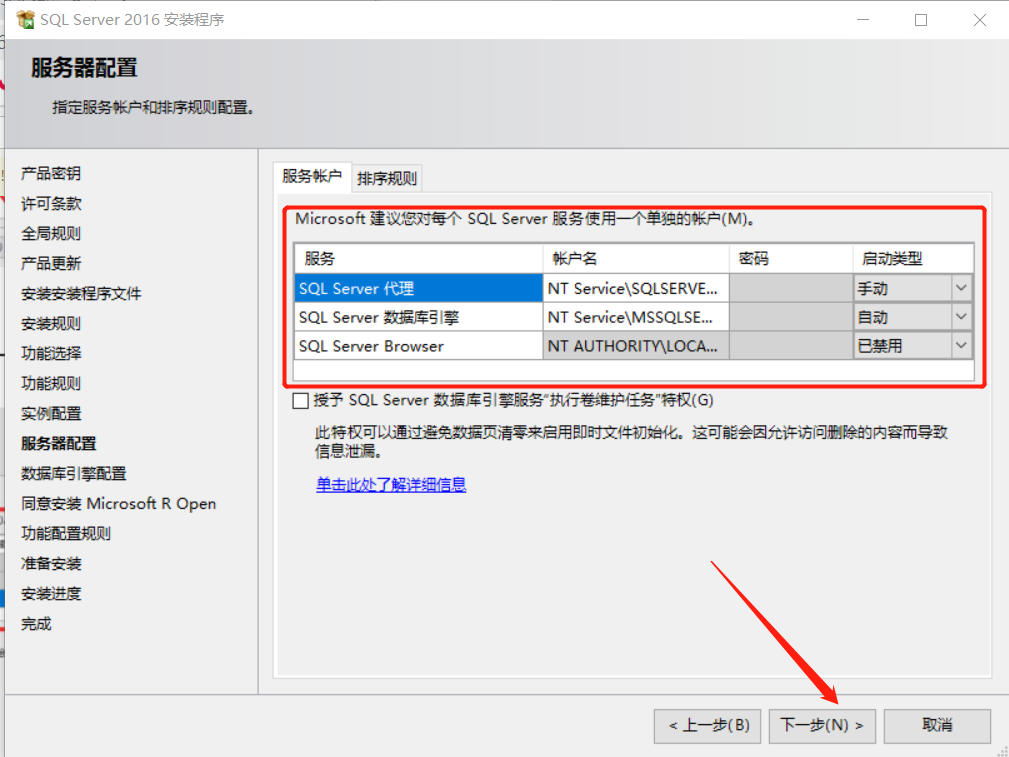Viewport: 1009px width, 757px height.
Task: Click the 启动类型 column header
Action: pos(913,259)
